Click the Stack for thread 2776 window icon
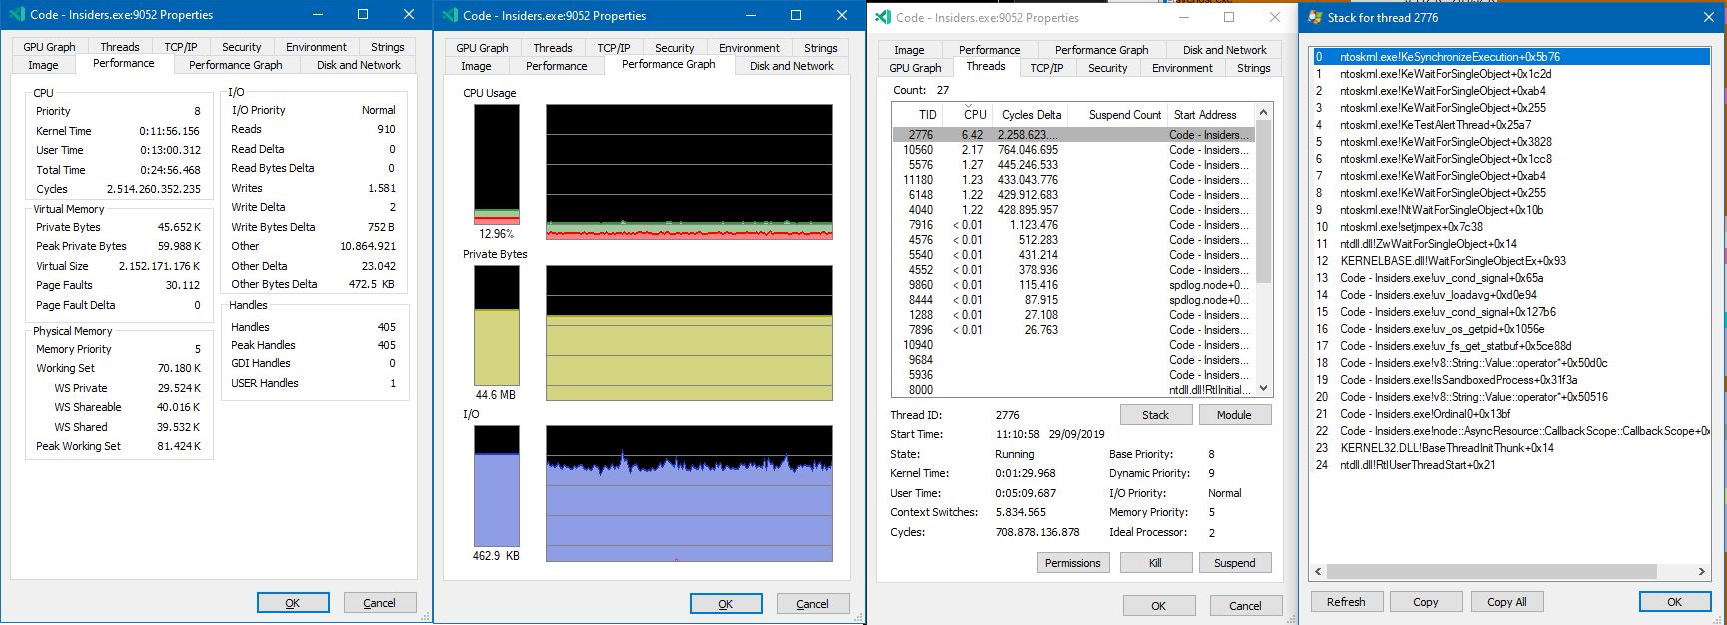 click(1315, 17)
